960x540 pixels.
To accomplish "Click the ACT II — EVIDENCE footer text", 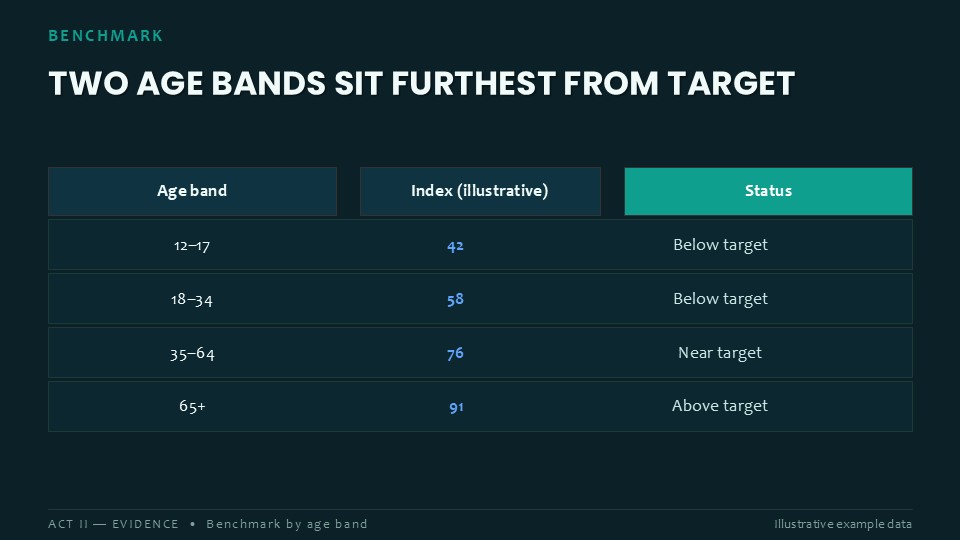I will coord(113,524).
